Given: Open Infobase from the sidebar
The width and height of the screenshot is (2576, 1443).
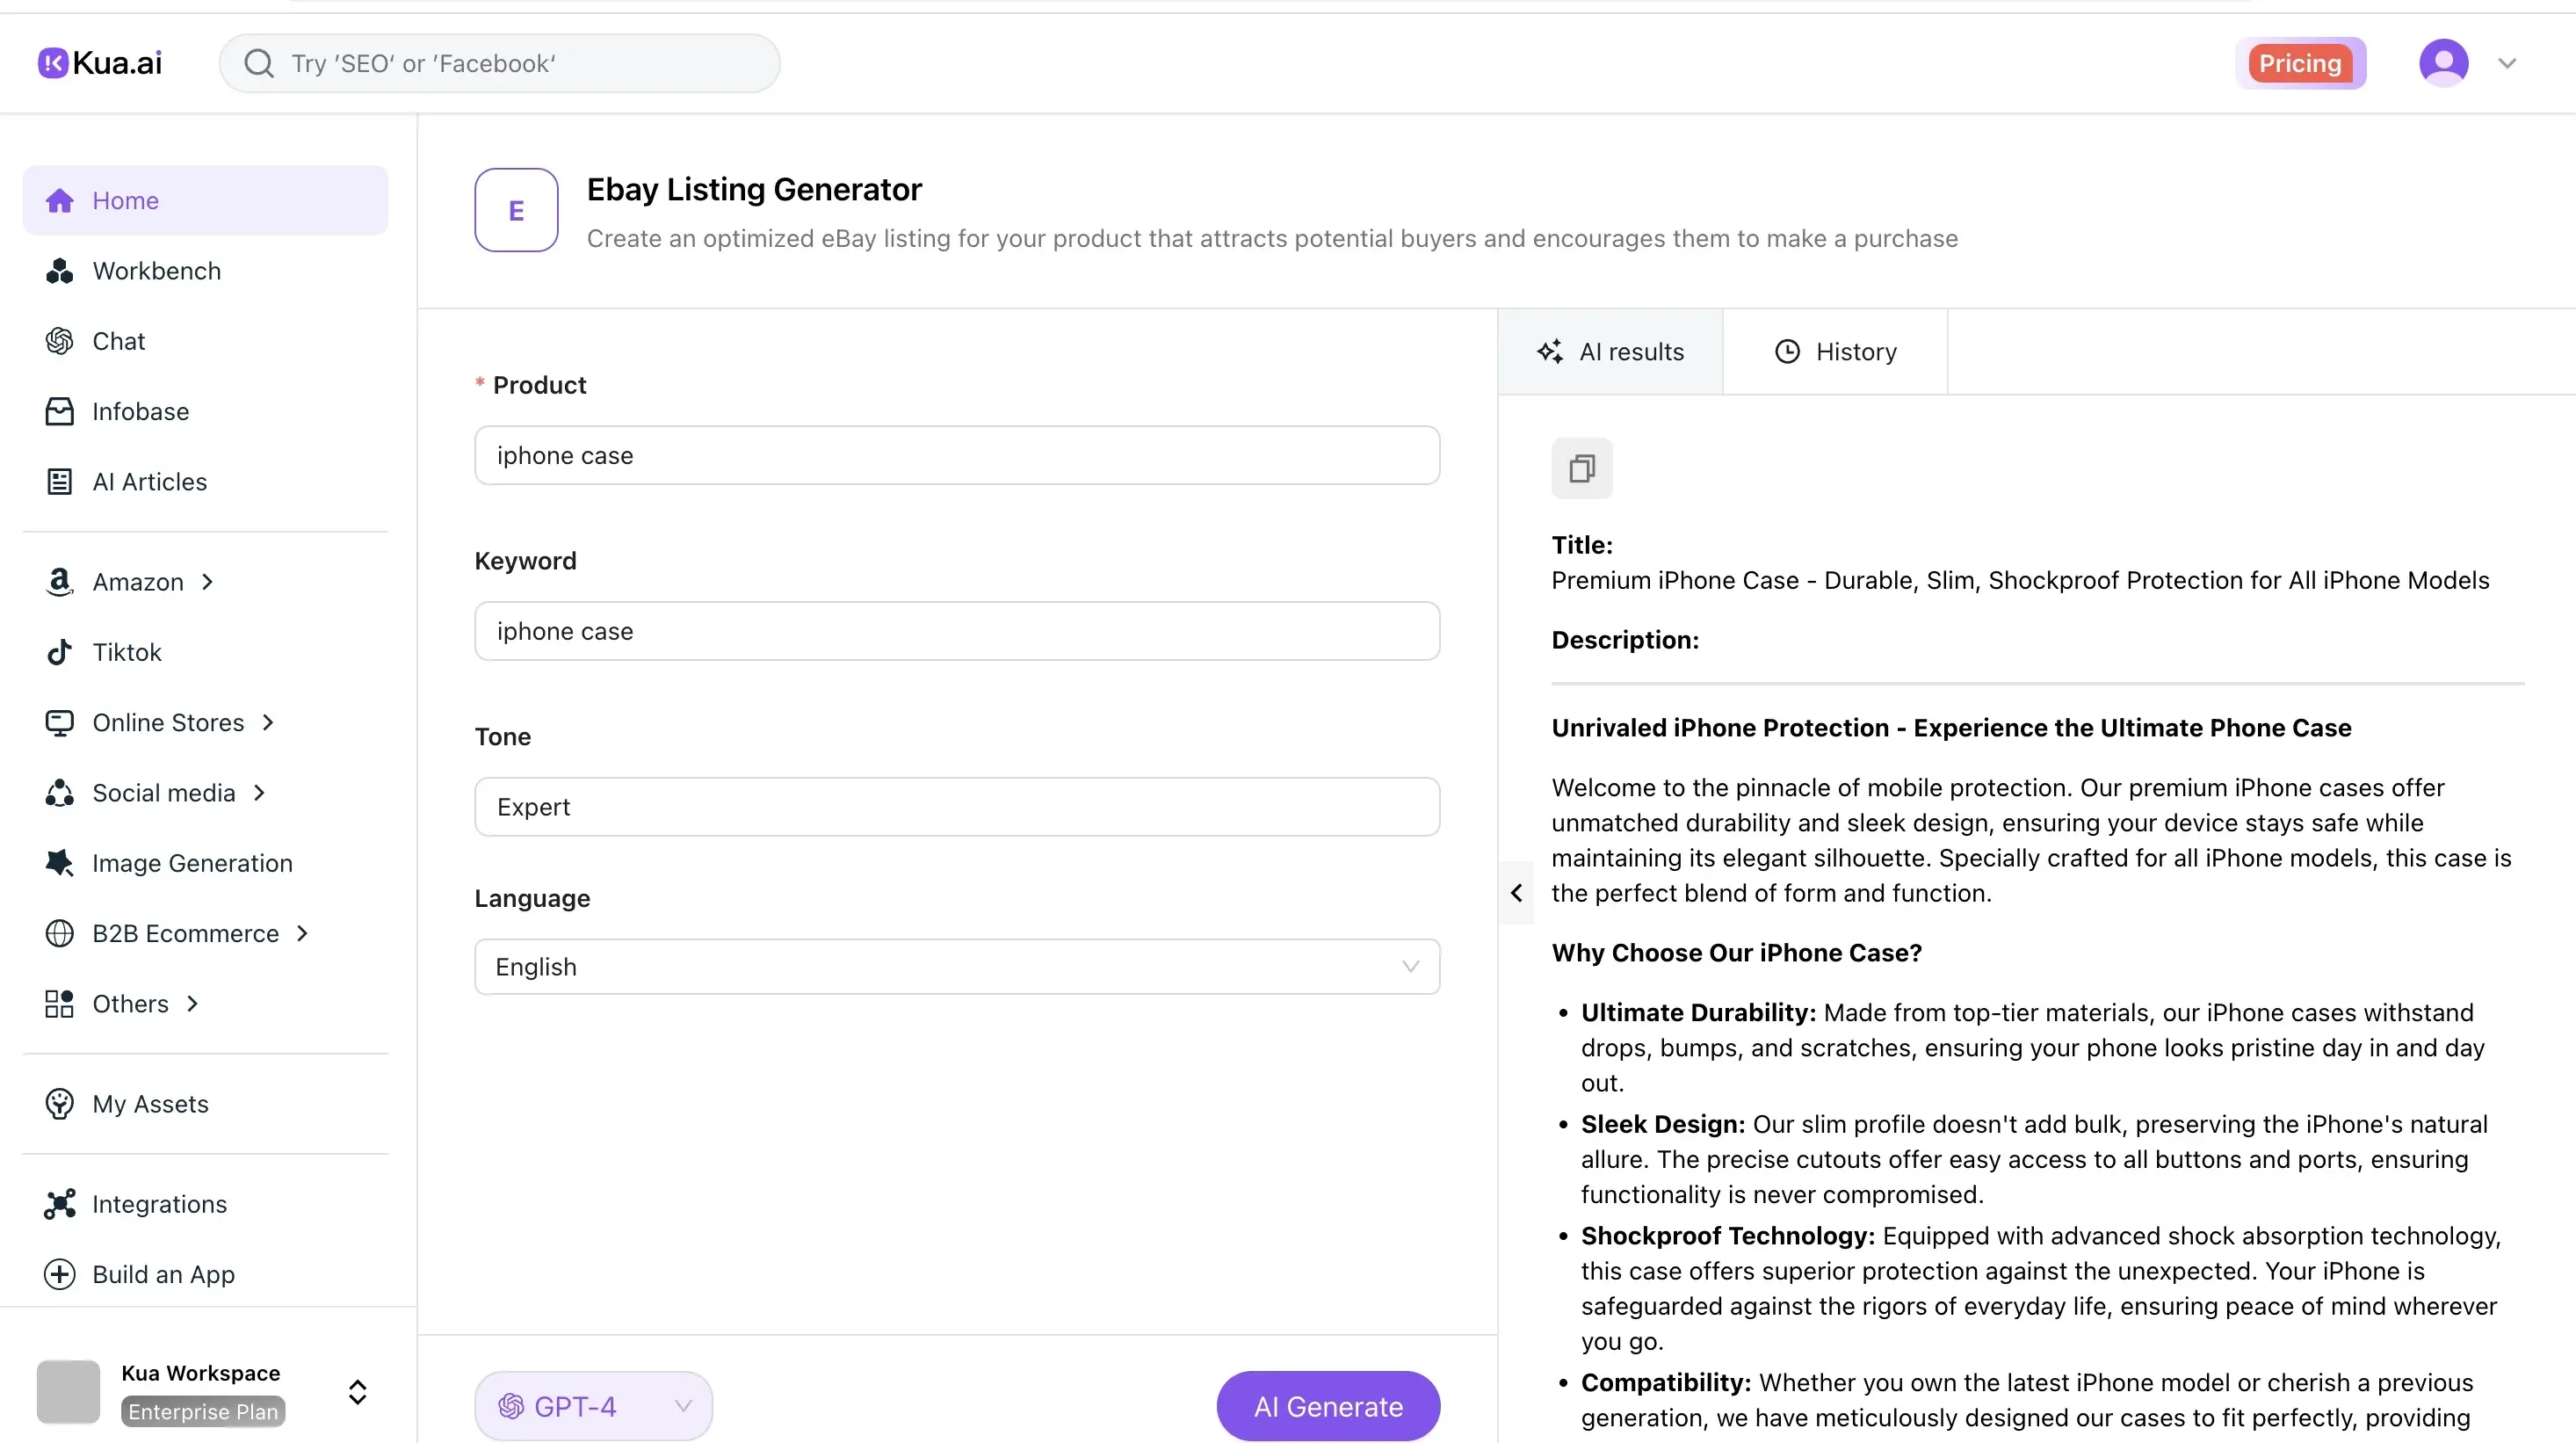Looking at the screenshot, I should (x=141, y=411).
